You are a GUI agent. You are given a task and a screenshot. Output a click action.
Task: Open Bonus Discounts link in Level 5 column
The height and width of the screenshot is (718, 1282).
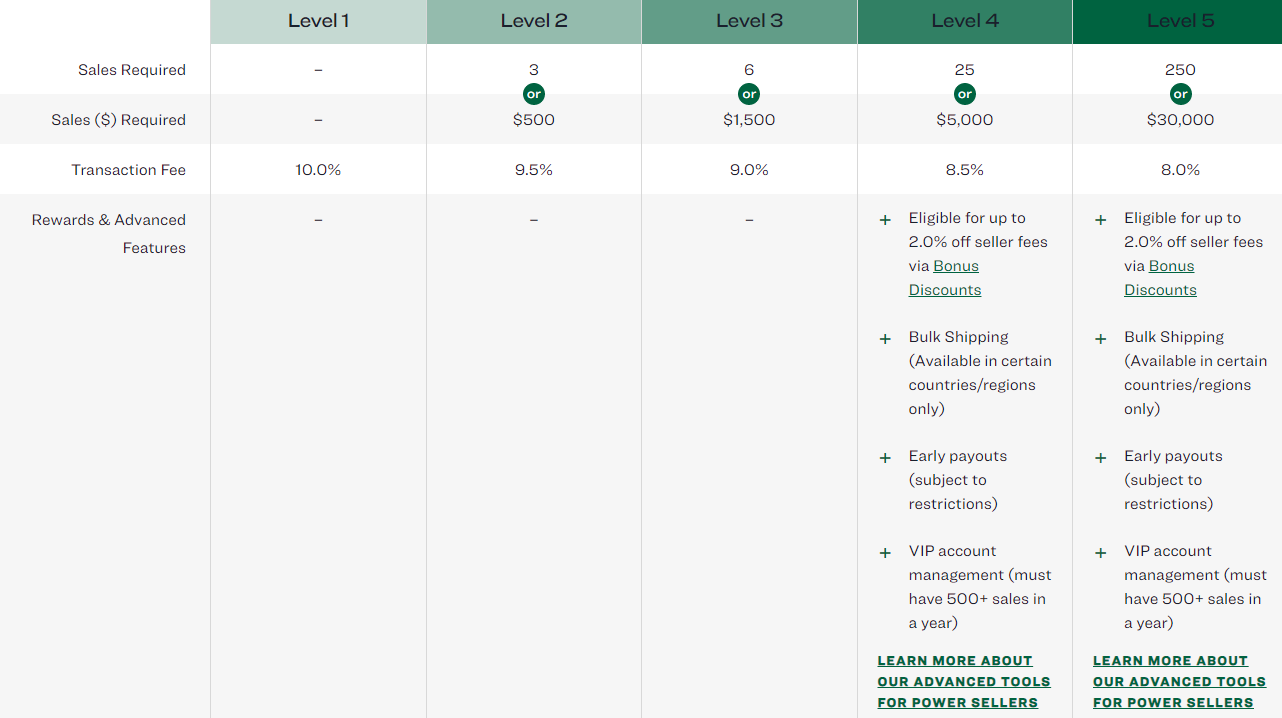[1160, 278]
